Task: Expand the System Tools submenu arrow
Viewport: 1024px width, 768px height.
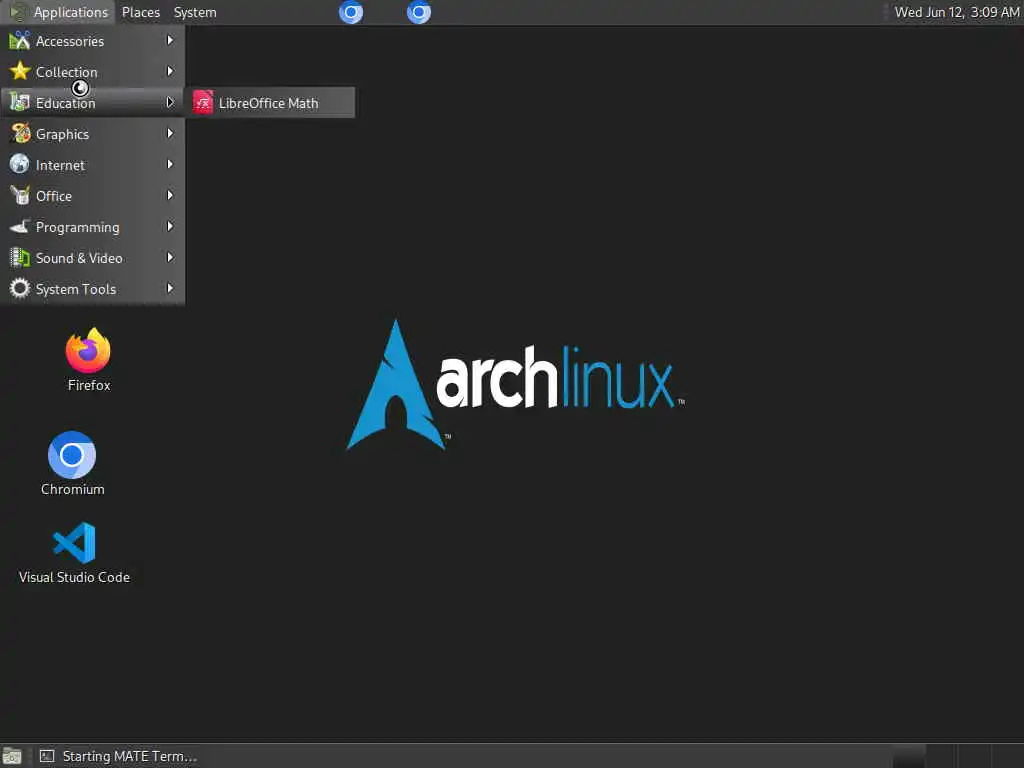Action: tap(170, 288)
